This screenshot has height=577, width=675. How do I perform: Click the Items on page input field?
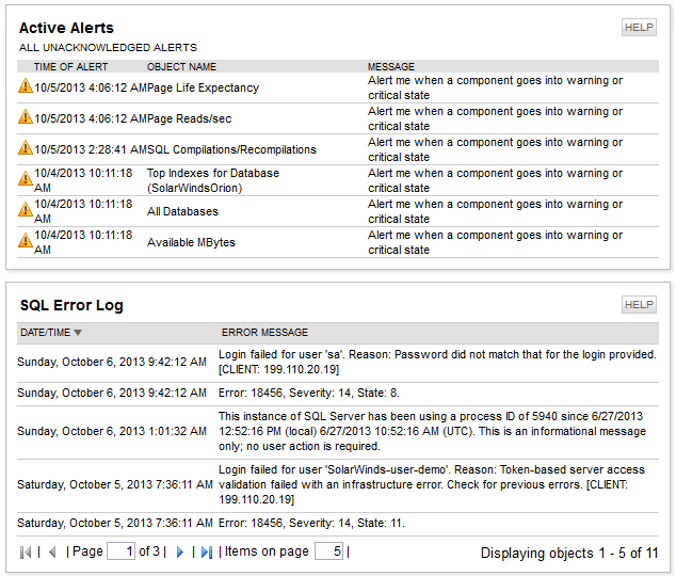click(329, 551)
